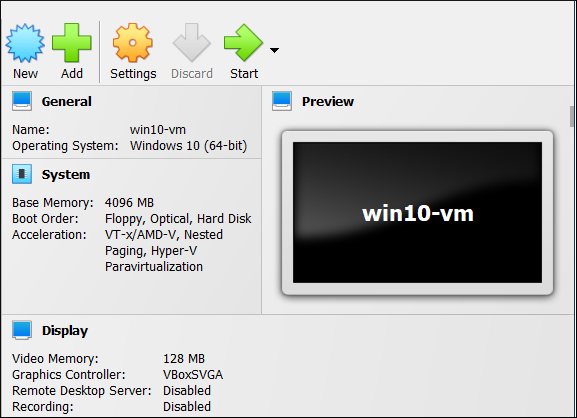The height and width of the screenshot is (418, 577).
Task: Click the '128 MB' video memory value
Action: [x=184, y=359]
